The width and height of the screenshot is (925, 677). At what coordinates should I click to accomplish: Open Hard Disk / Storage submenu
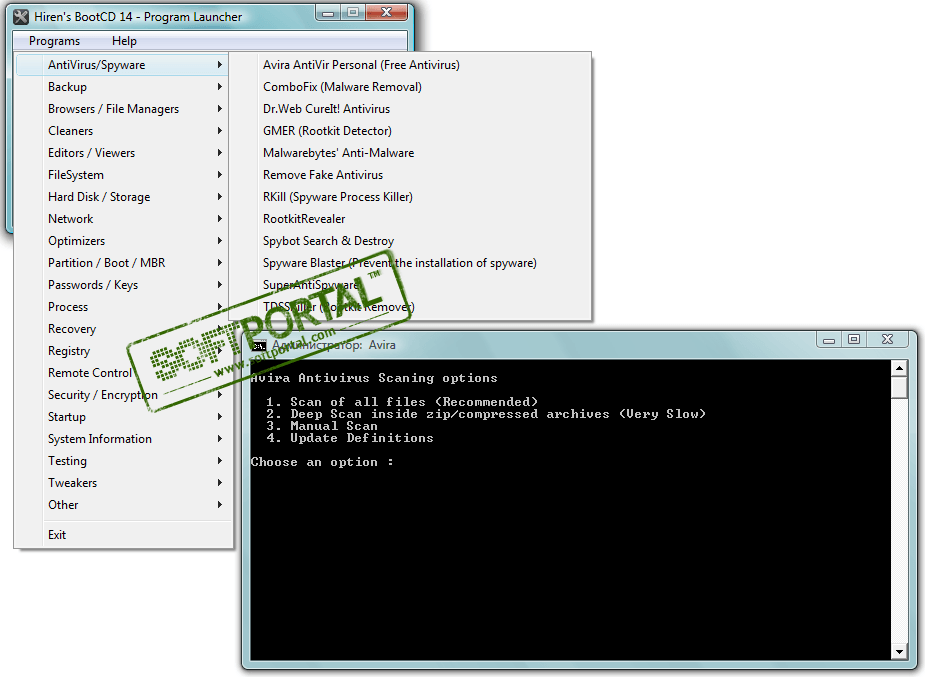(123, 197)
